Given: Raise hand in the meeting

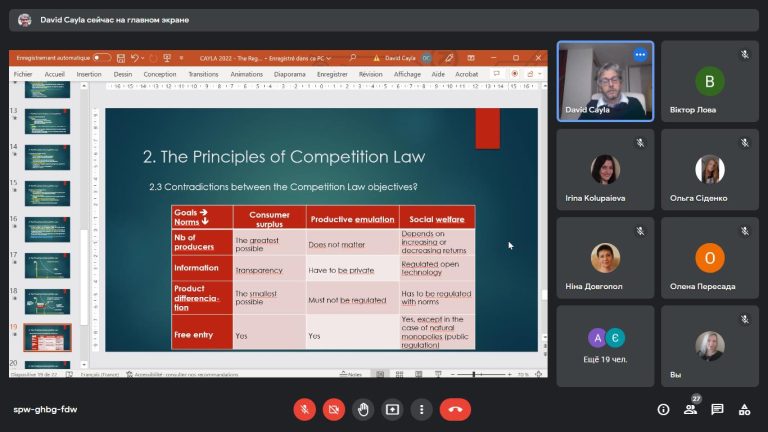Looking at the screenshot, I should click(363, 409).
